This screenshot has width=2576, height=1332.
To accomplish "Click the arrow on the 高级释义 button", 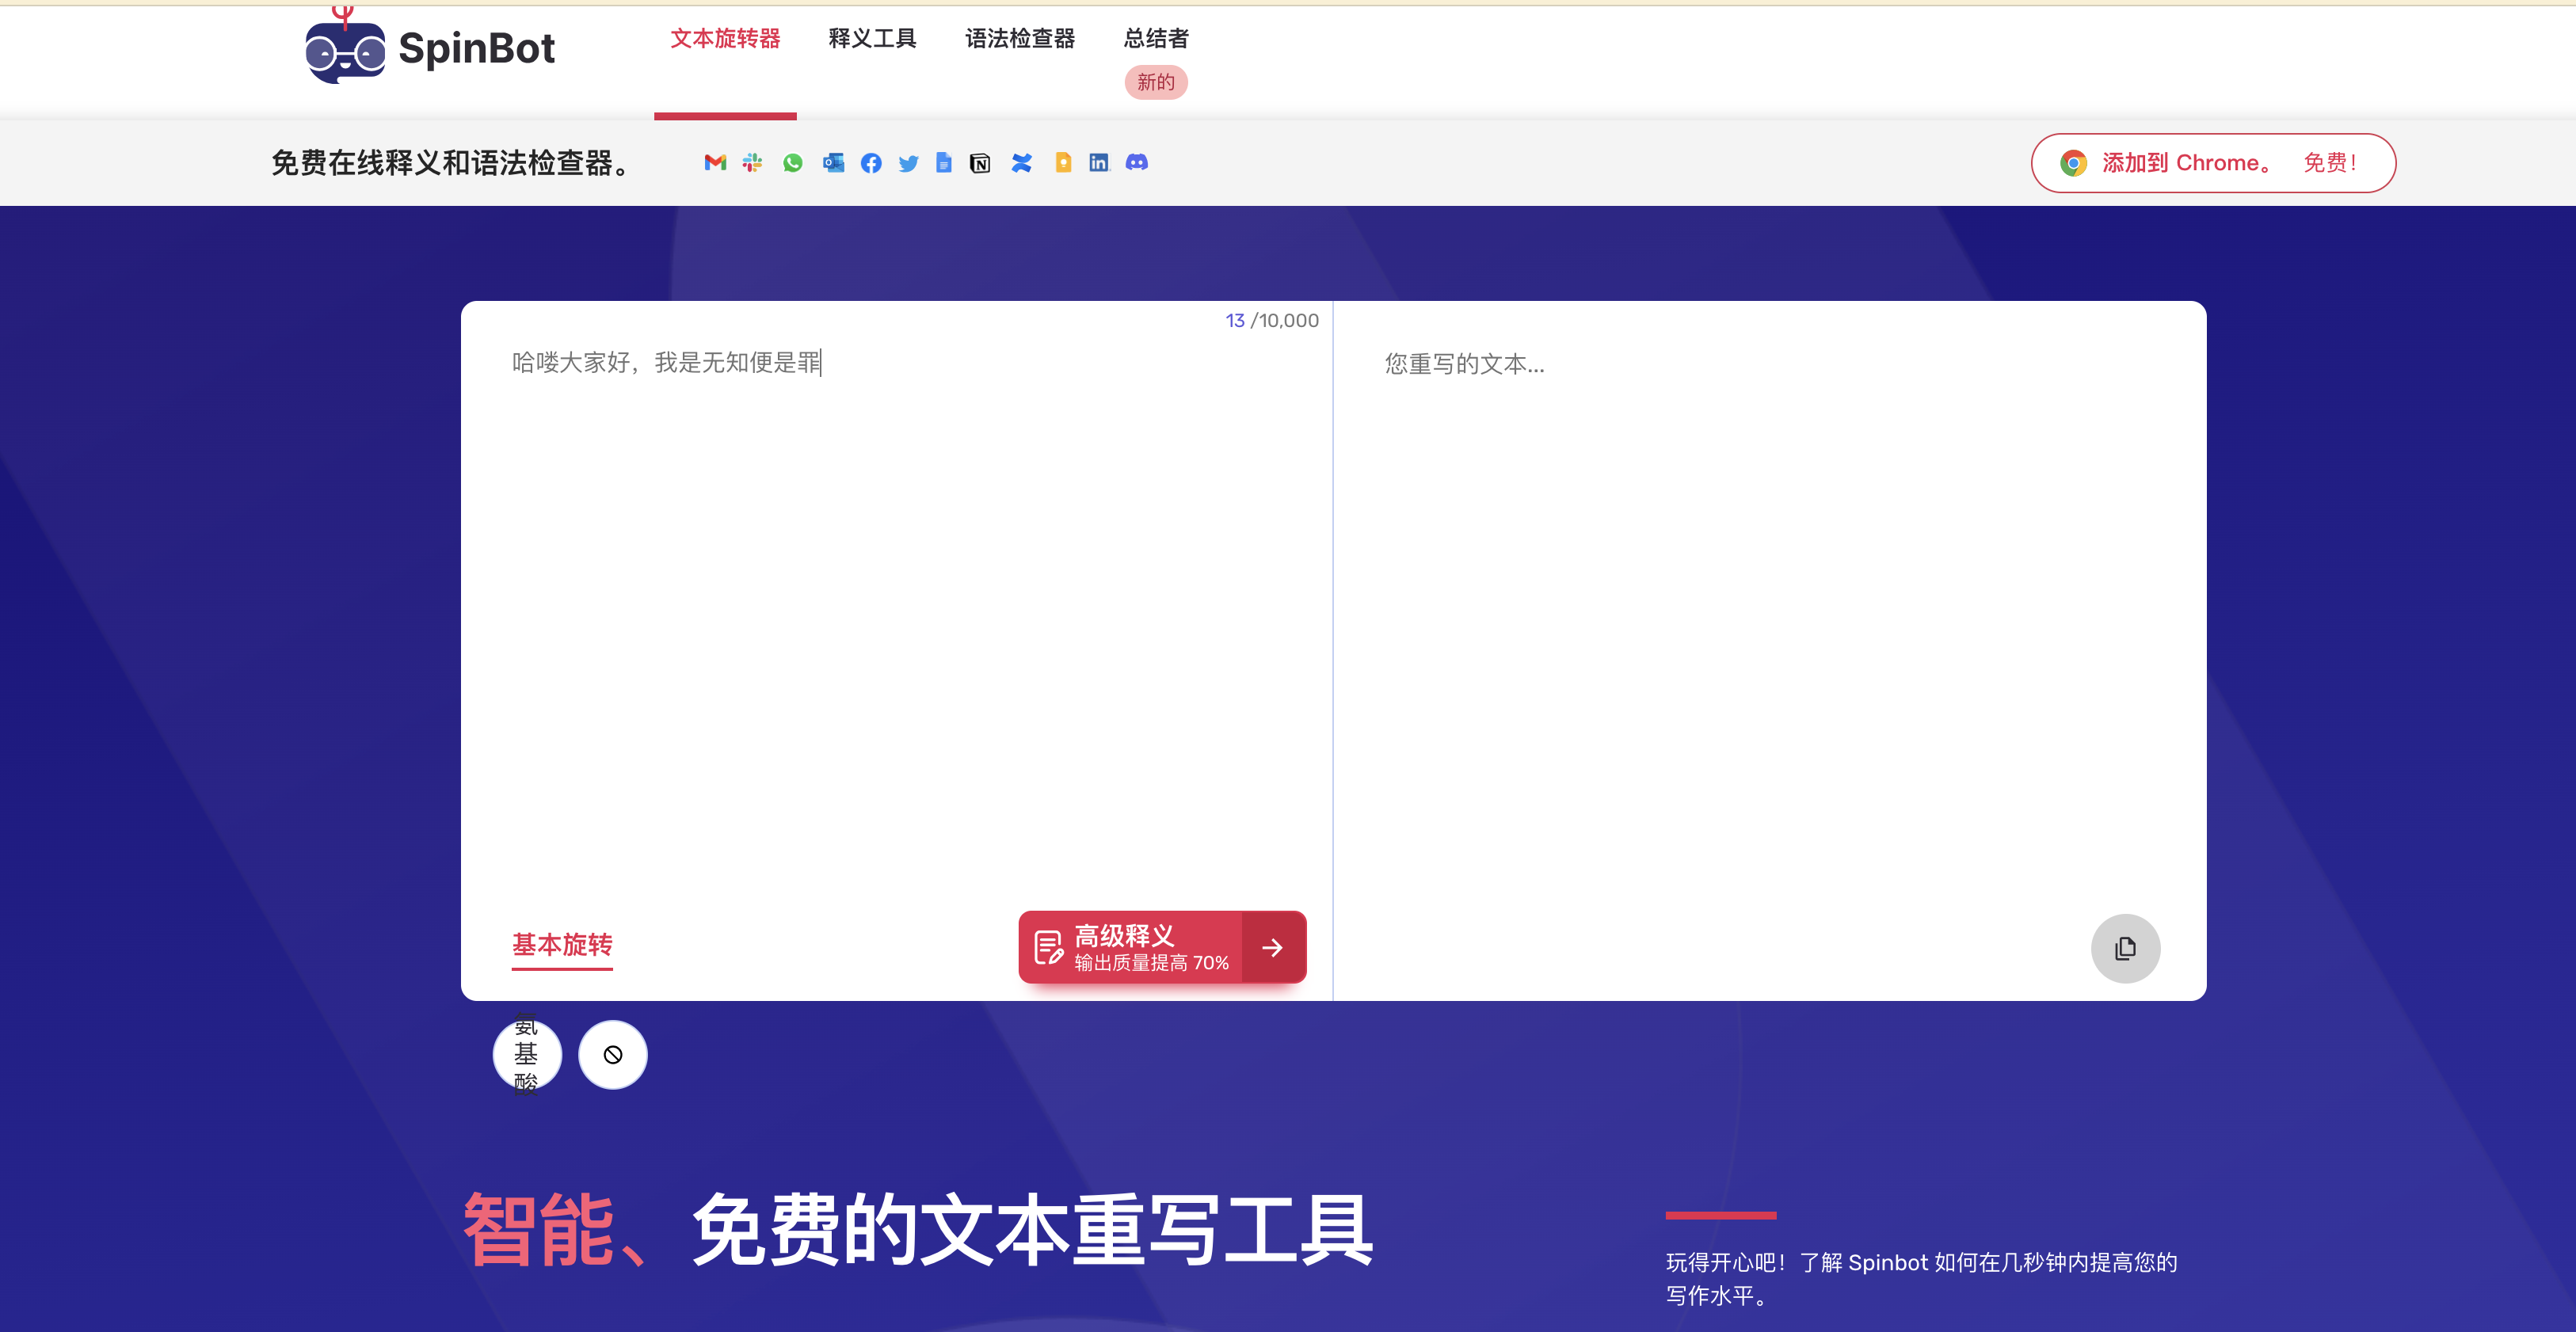I will tap(1273, 947).
